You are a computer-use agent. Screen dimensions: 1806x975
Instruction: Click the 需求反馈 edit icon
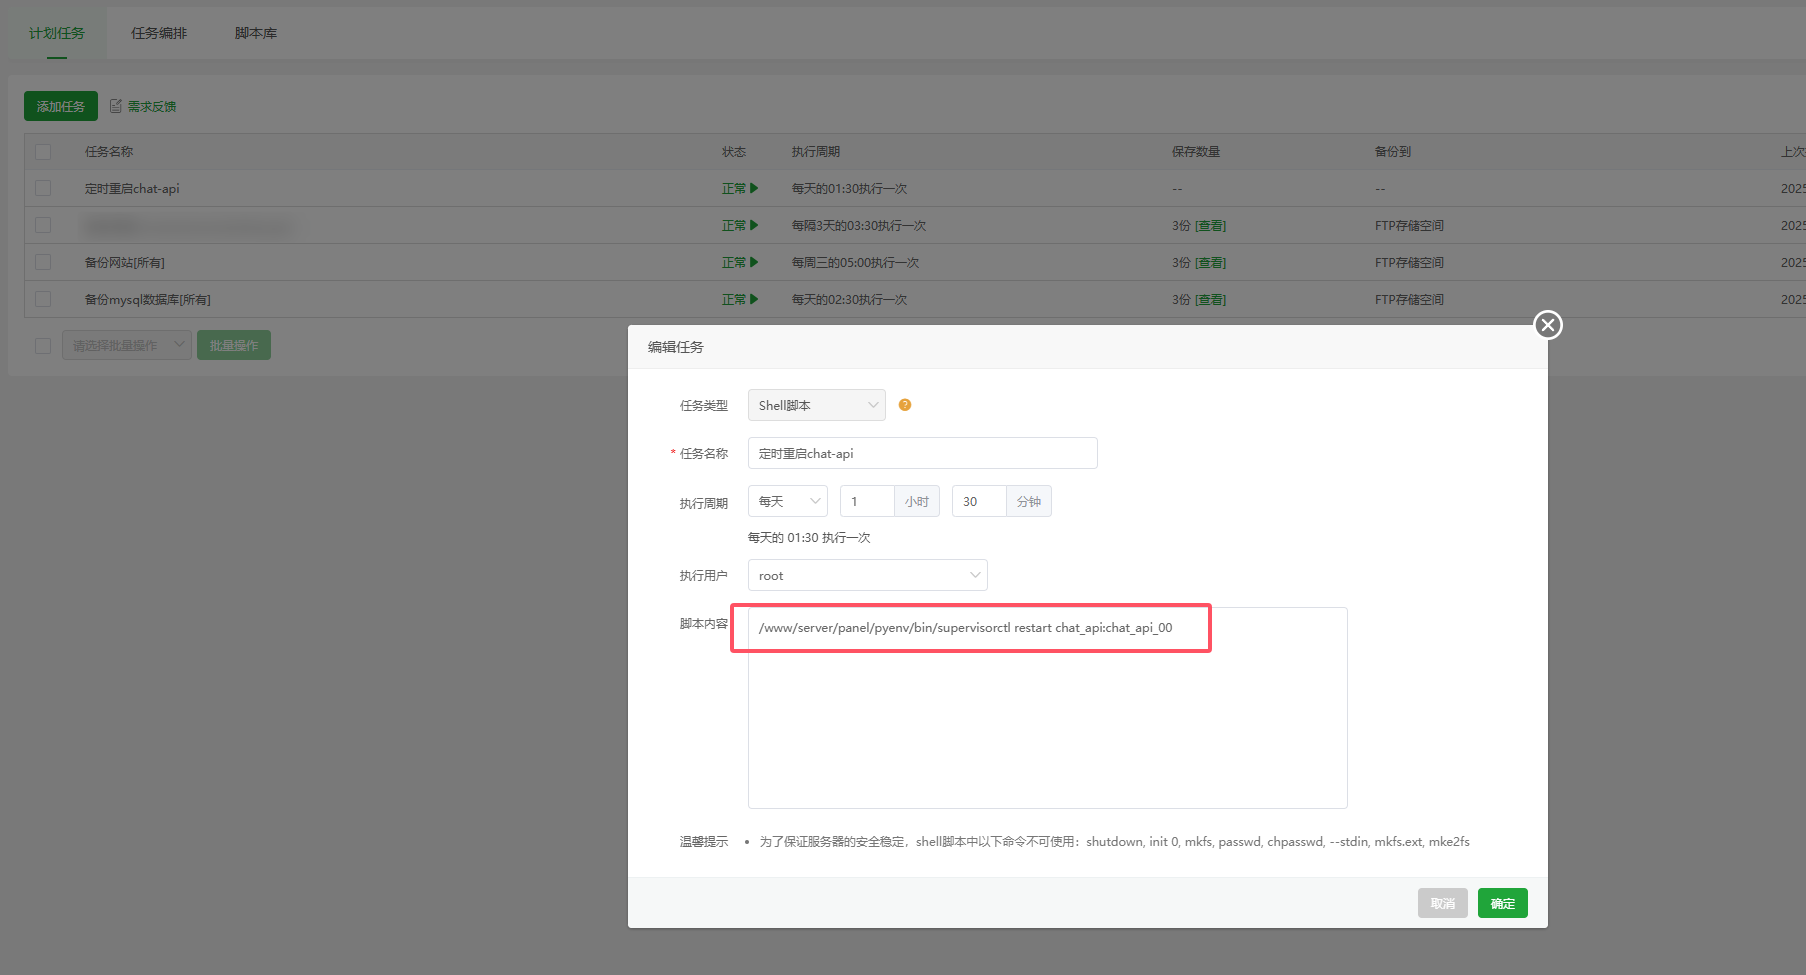point(116,106)
